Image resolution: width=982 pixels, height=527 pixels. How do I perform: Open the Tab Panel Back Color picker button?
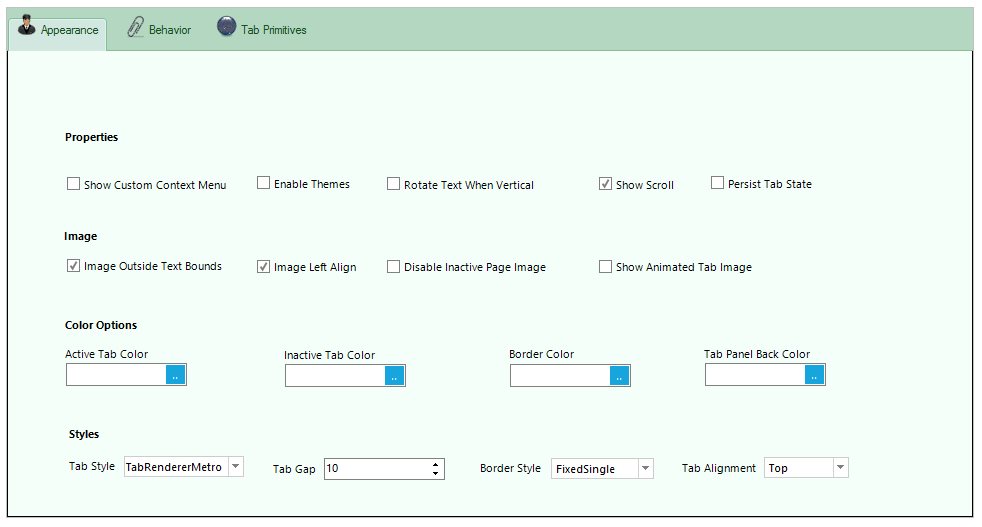(x=815, y=375)
